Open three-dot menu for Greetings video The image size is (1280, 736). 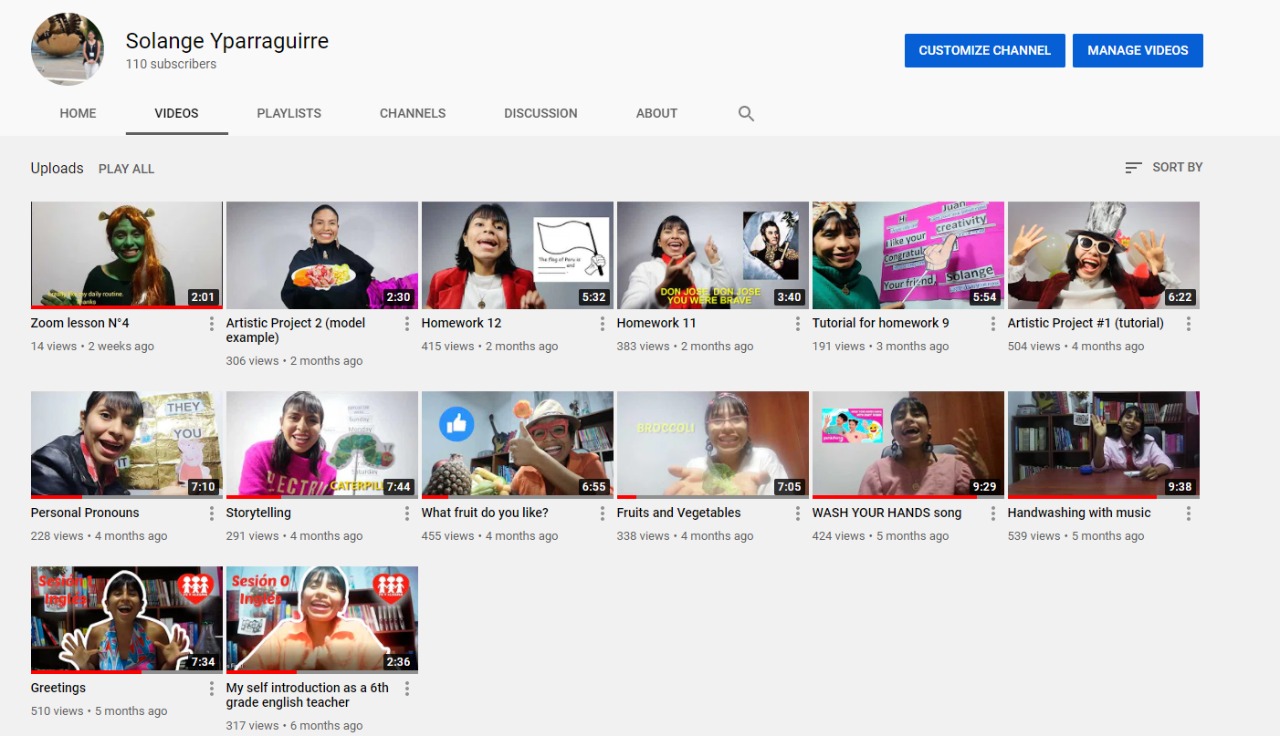(x=212, y=689)
